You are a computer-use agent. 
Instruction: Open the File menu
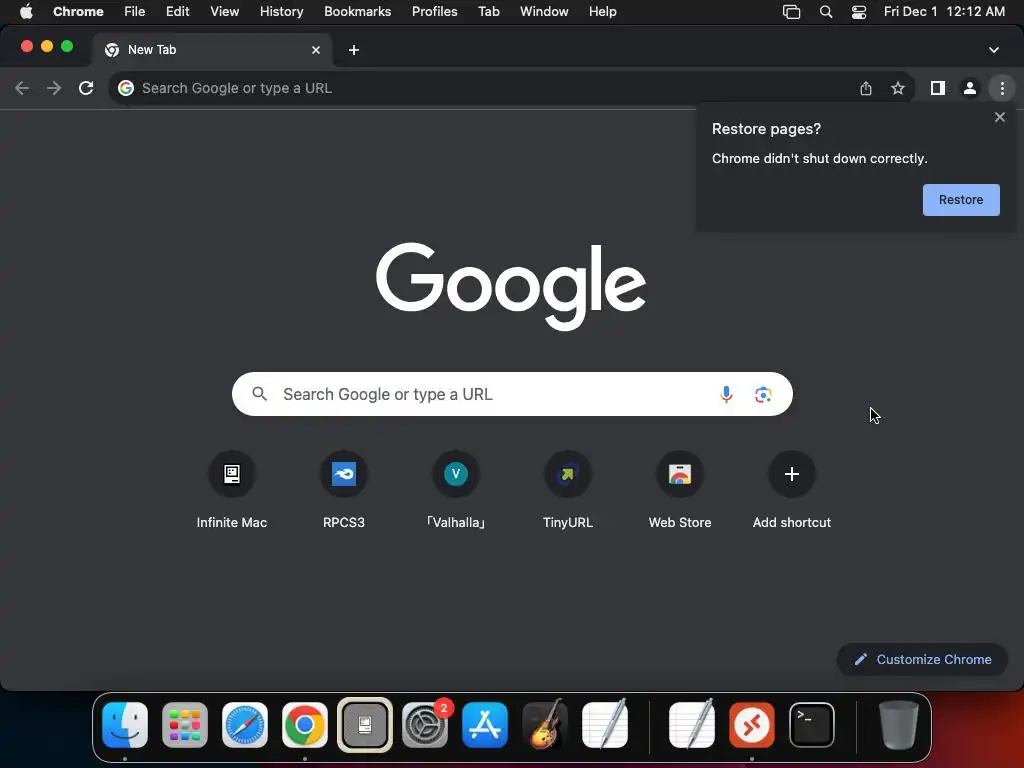[135, 12]
